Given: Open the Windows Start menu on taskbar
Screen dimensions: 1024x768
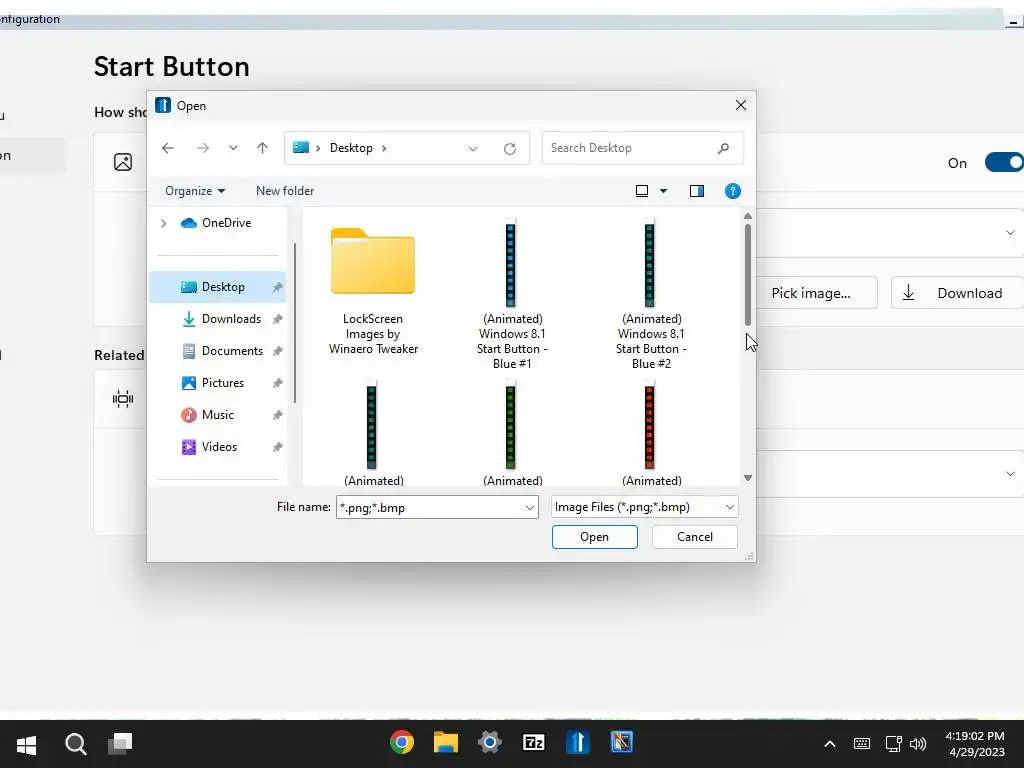Looking at the screenshot, I should click(26, 744).
